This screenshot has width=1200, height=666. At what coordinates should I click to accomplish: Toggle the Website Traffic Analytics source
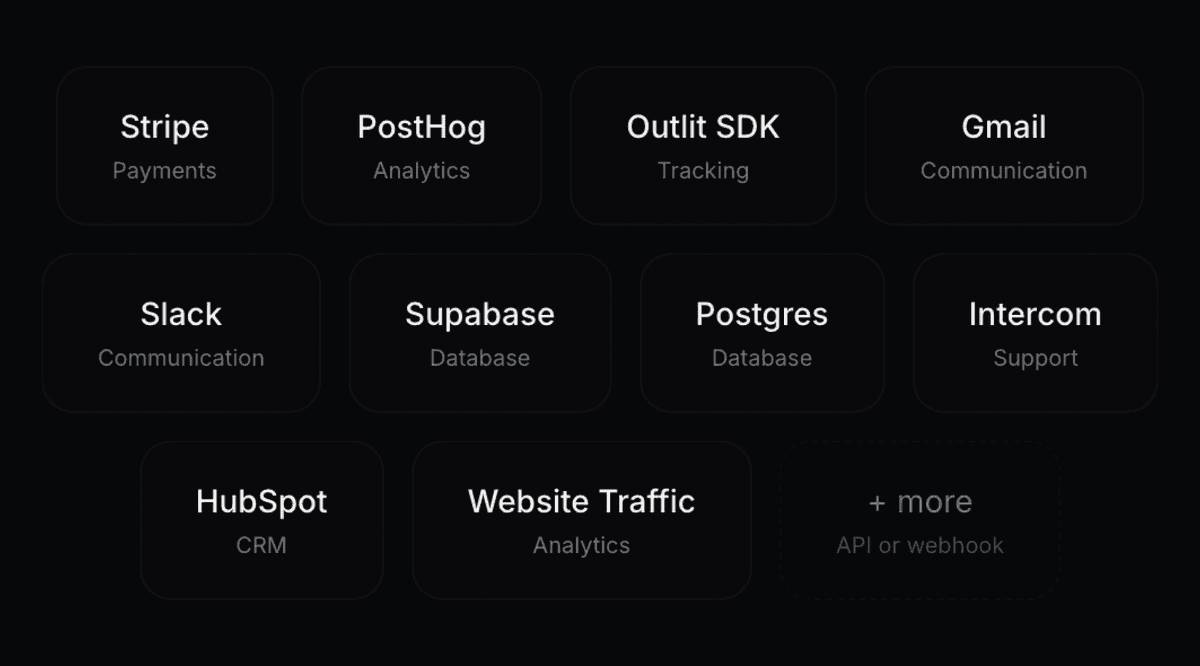tap(581, 519)
